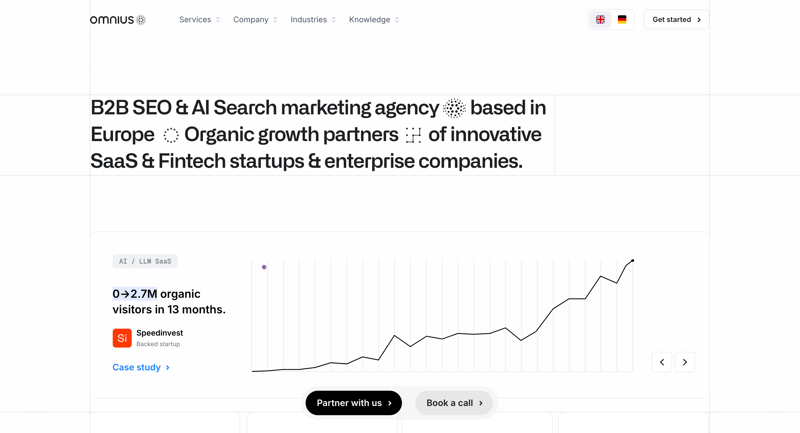Click the Partner with us button
Image resolution: width=800 pixels, height=433 pixels.
pos(354,403)
